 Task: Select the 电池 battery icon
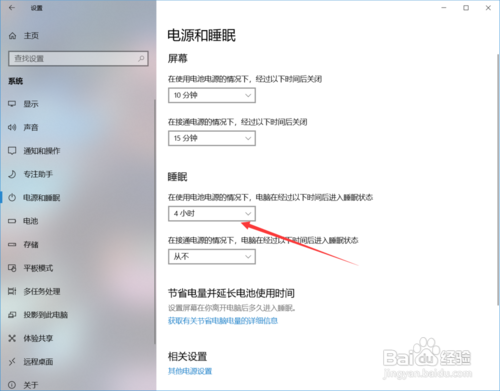coord(12,221)
